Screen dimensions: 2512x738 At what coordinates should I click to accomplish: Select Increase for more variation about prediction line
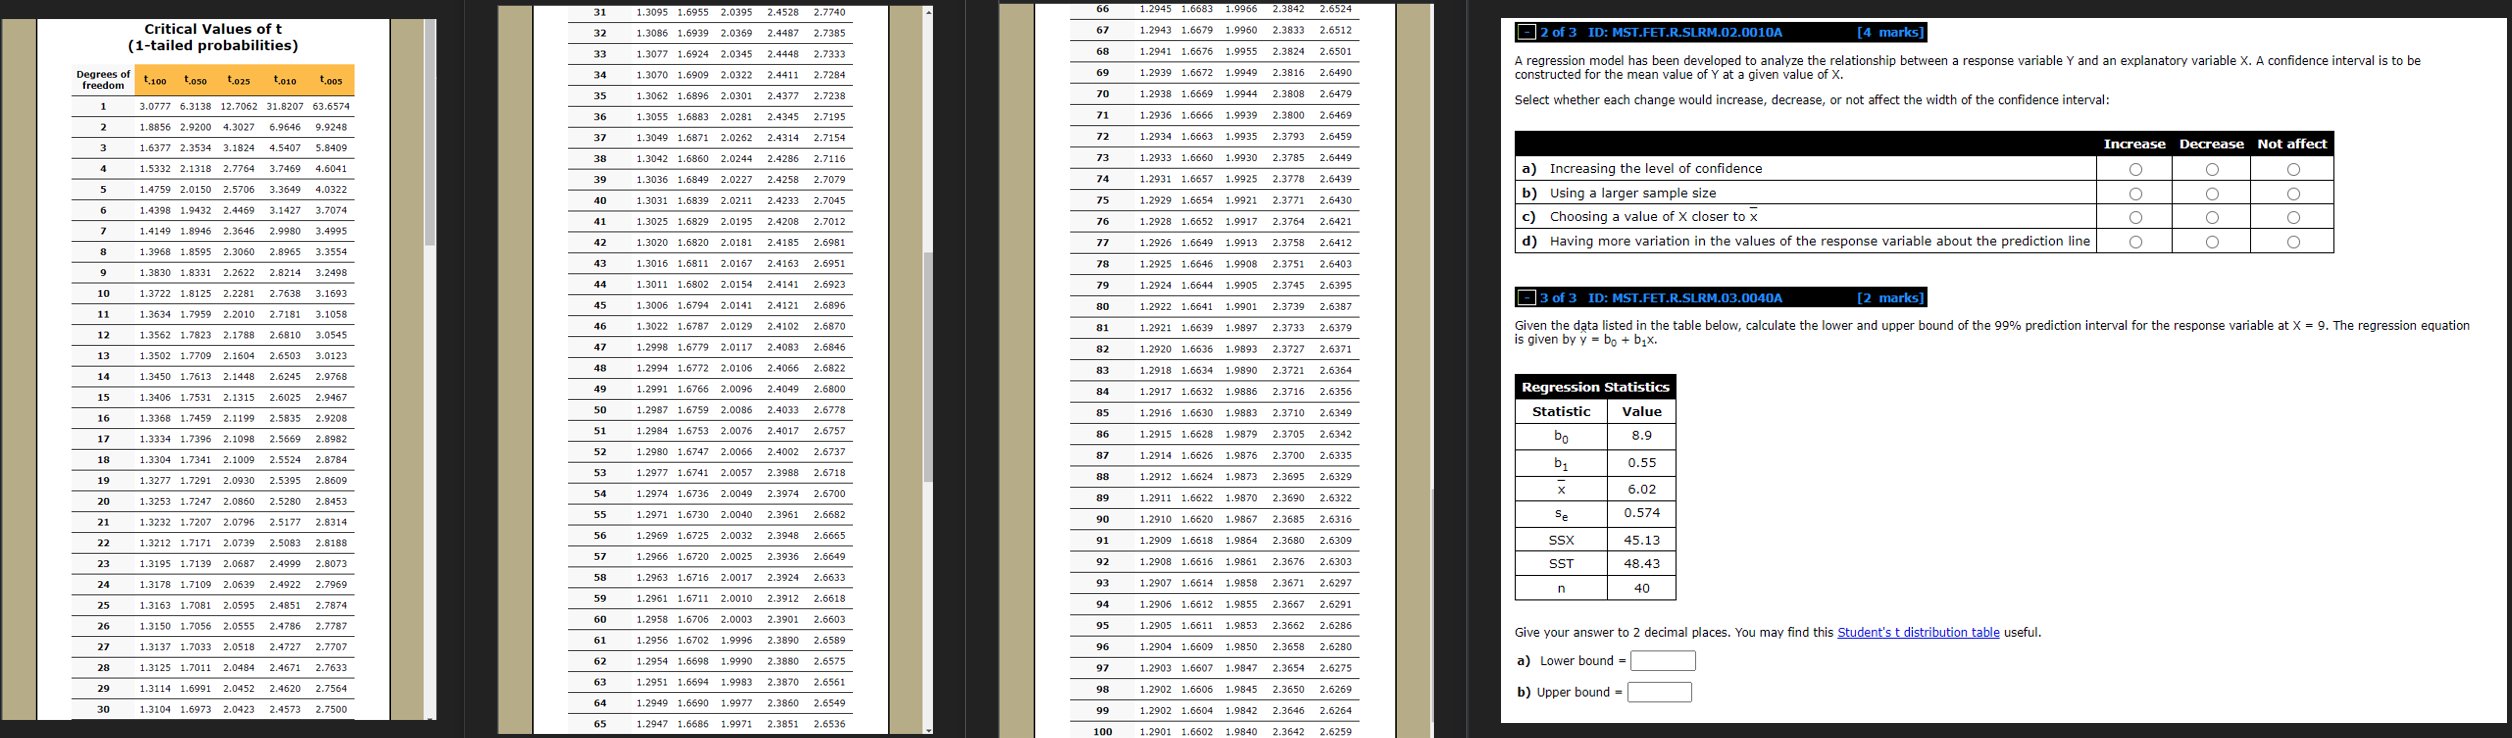click(2135, 242)
